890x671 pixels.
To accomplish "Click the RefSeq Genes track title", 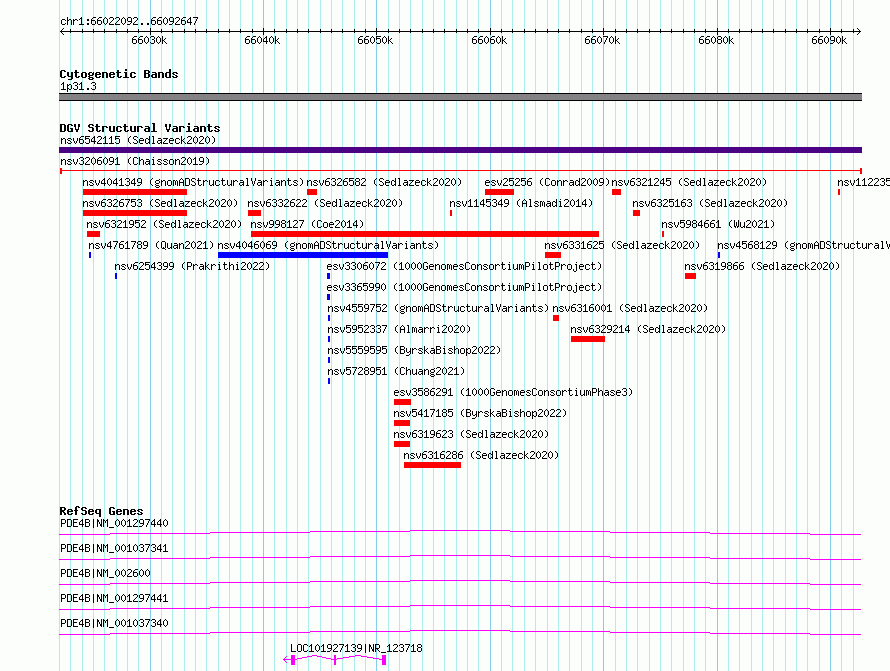I will point(101,511).
